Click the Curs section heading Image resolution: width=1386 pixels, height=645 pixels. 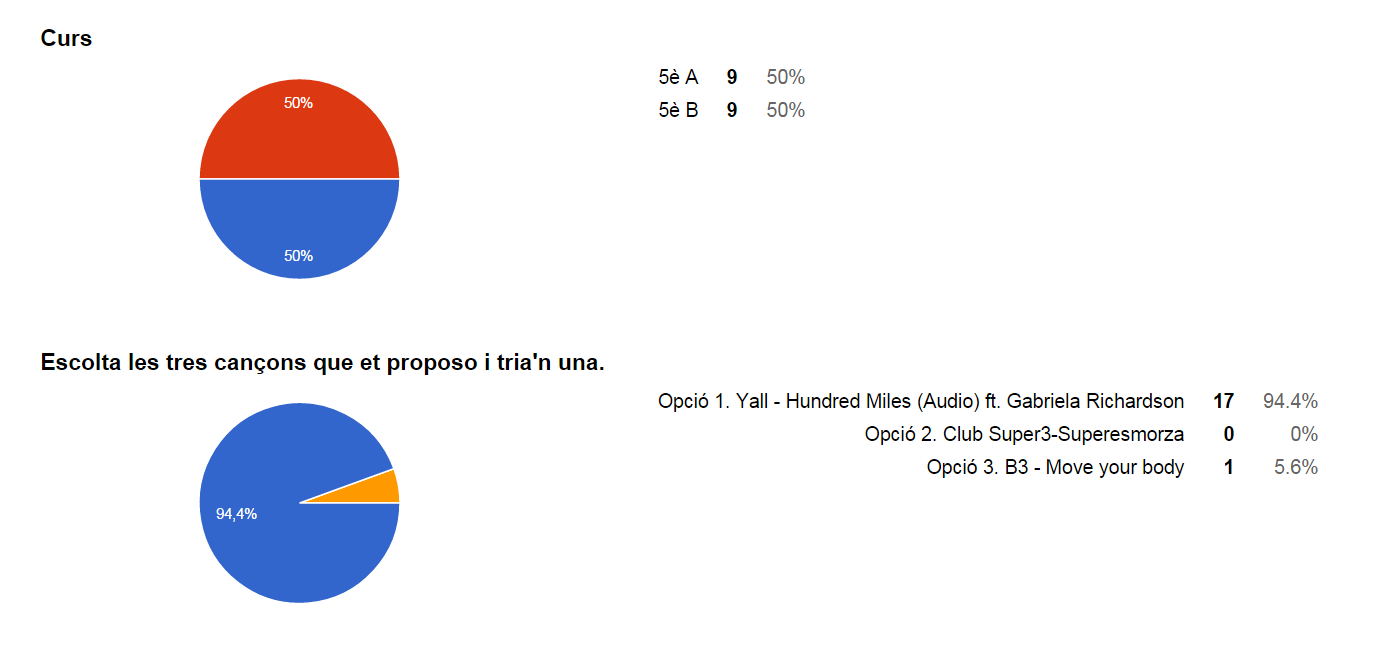(66, 39)
